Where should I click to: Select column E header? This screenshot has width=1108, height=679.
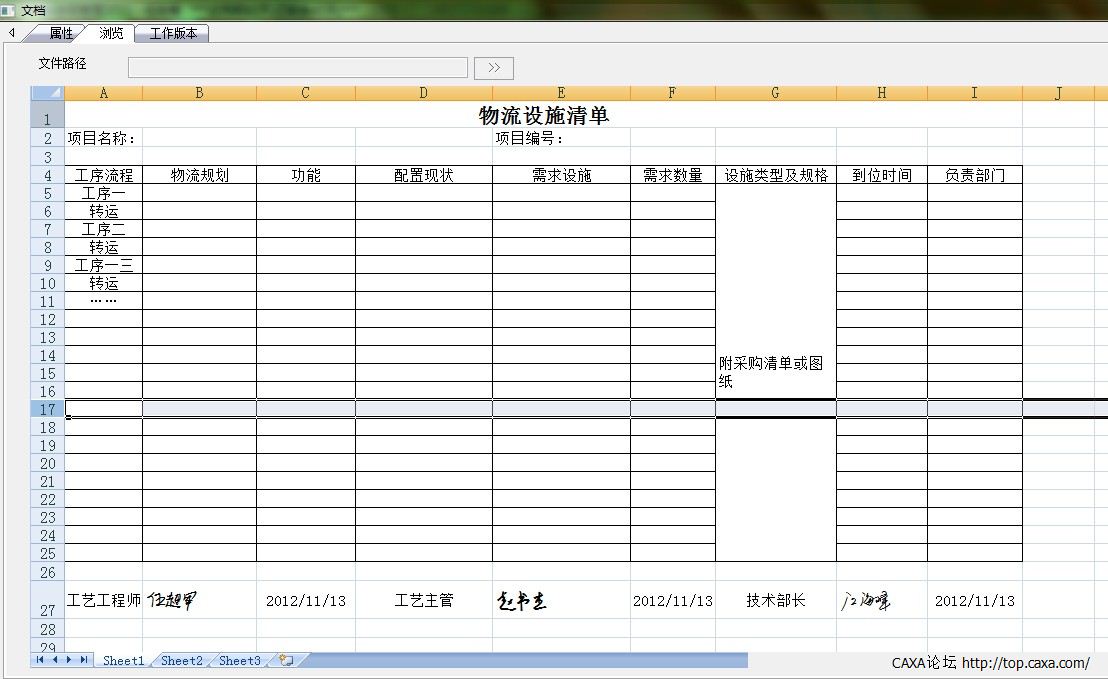point(560,93)
